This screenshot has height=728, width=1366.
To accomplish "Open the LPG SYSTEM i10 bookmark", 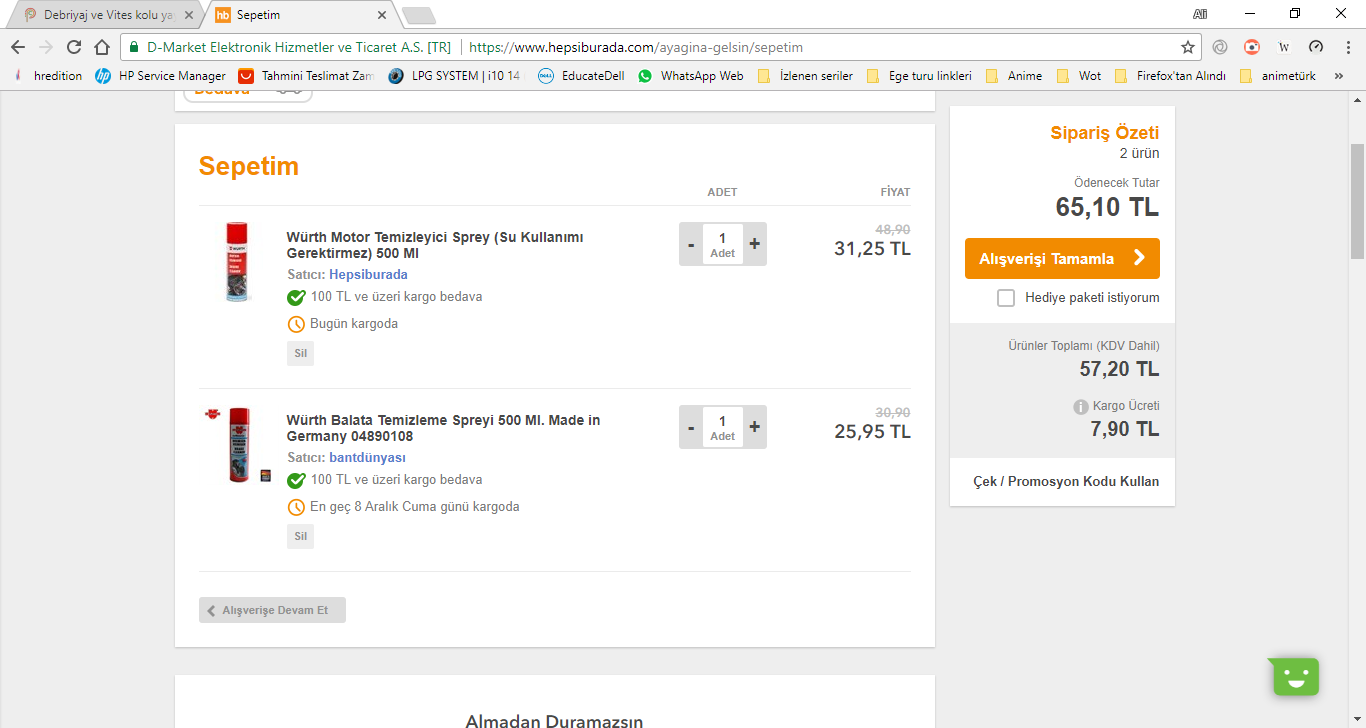I will coord(455,76).
